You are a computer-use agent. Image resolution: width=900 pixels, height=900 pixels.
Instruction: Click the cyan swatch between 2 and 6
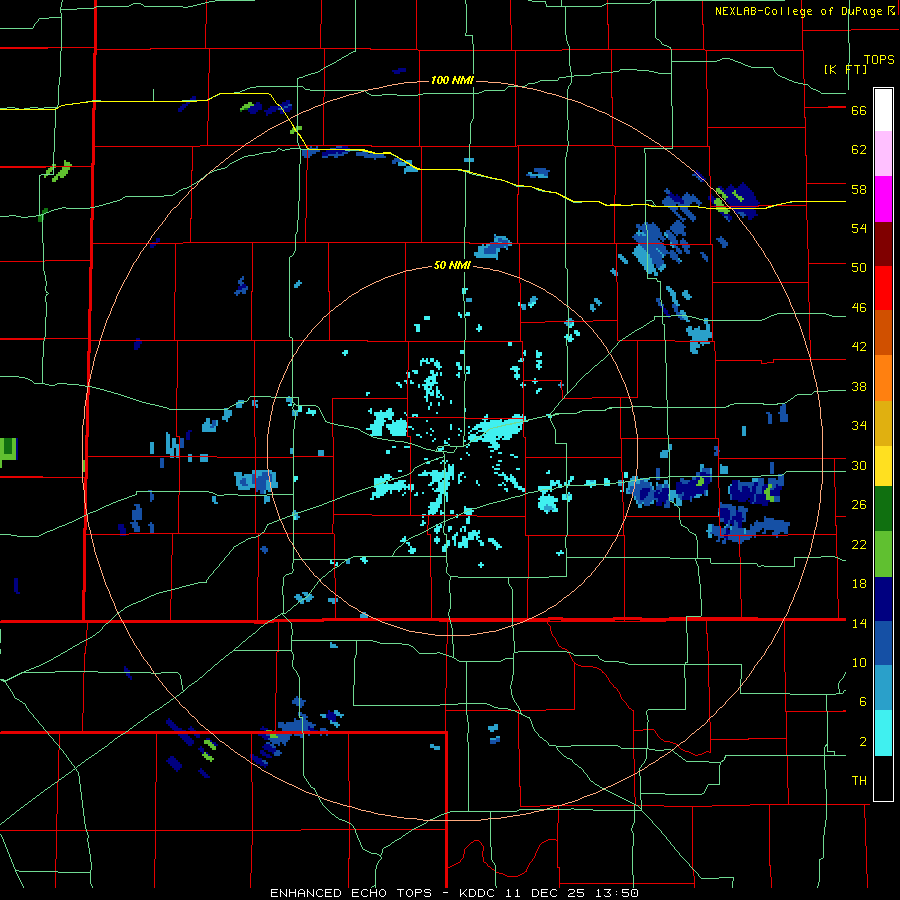pyautogui.click(x=883, y=733)
